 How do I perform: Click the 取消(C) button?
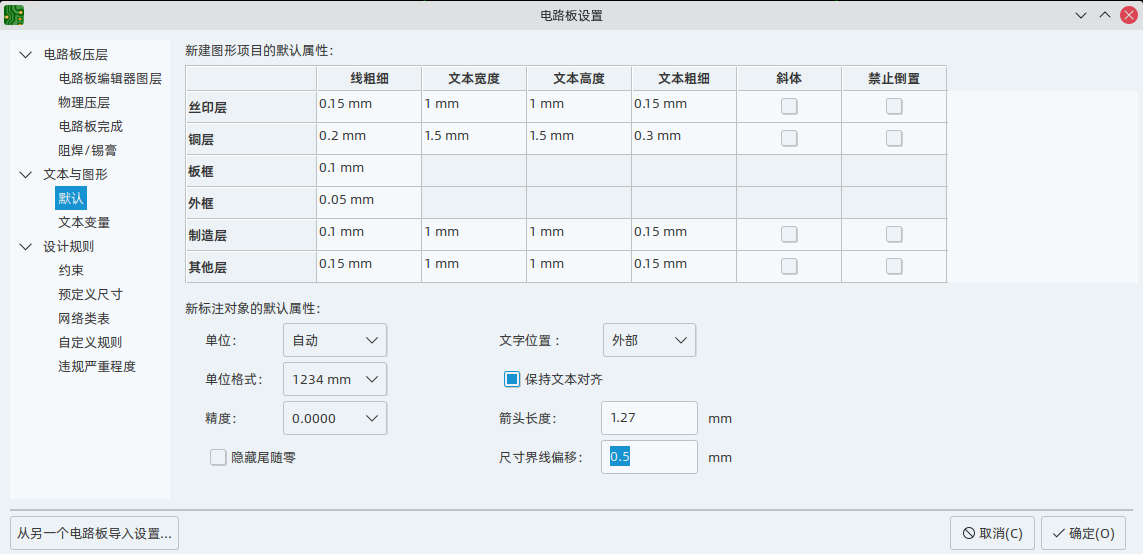[992, 533]
